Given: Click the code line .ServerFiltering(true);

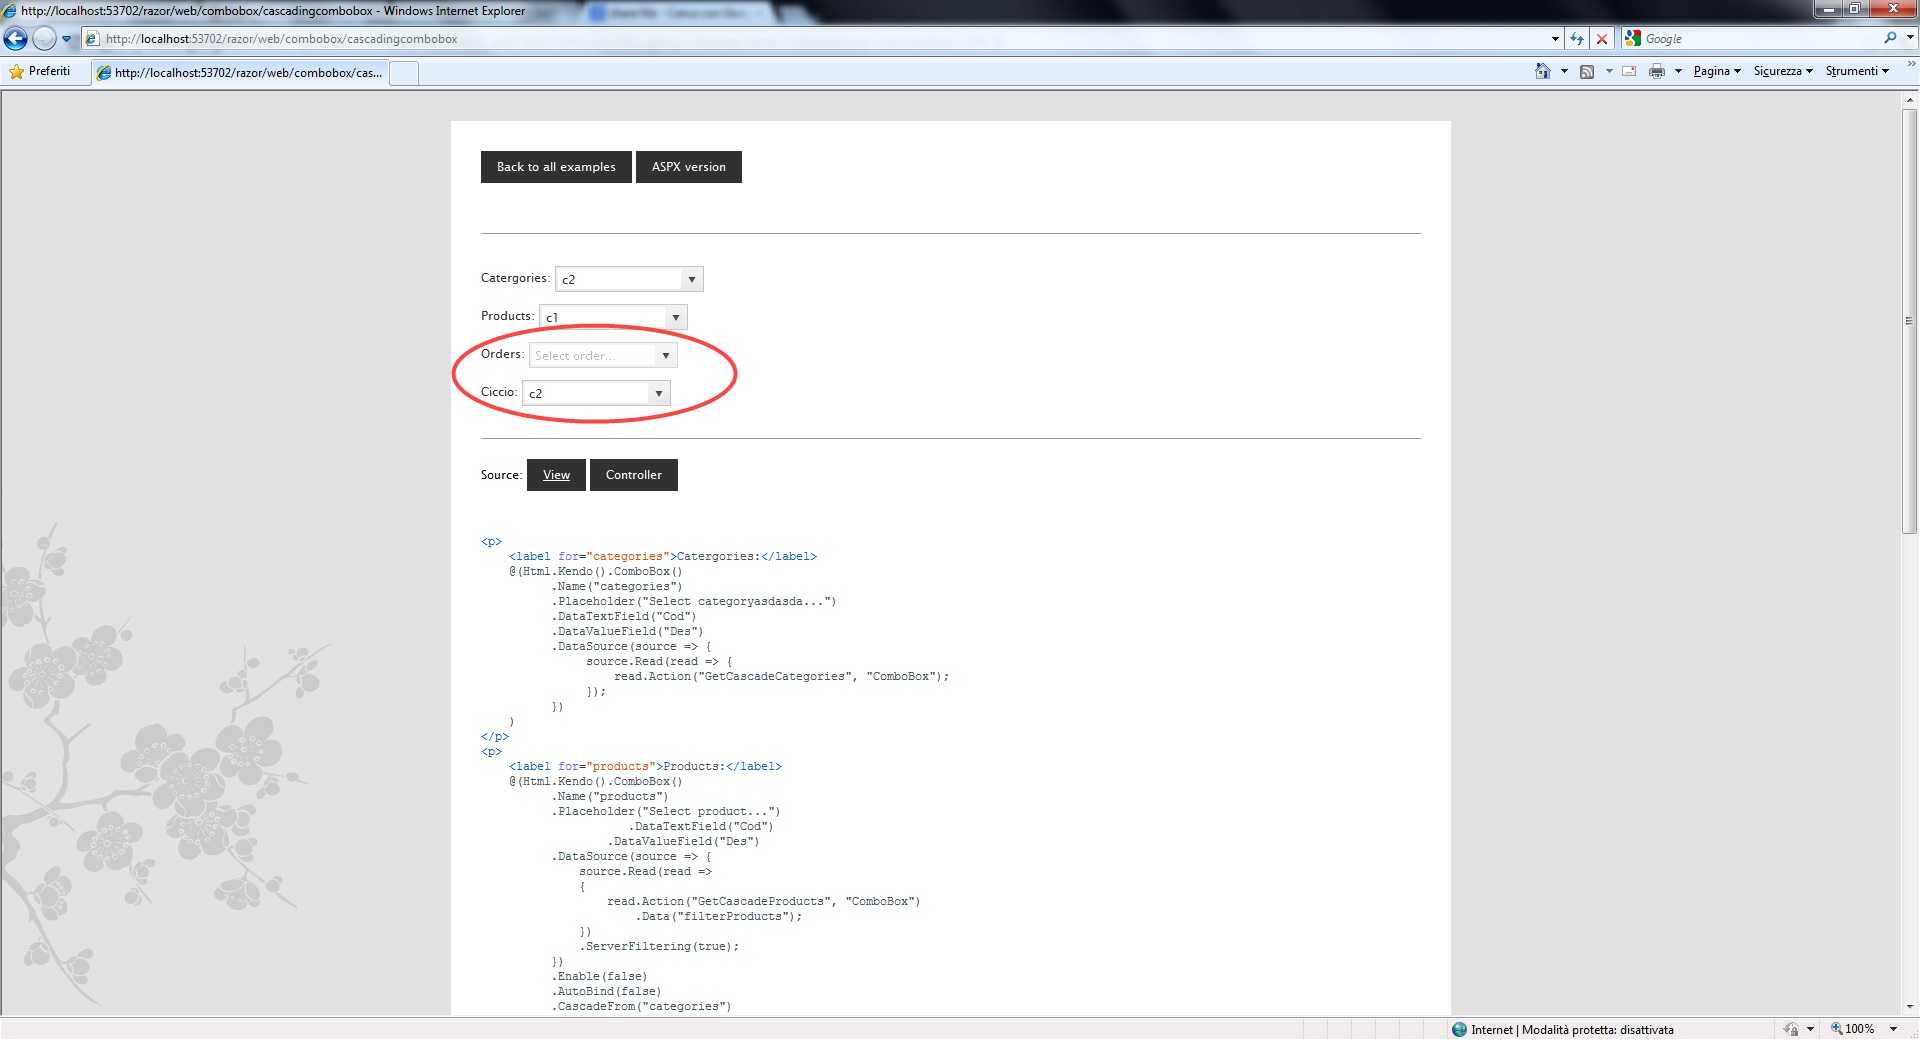Looking at the screenshot, I should coord(662,946).
